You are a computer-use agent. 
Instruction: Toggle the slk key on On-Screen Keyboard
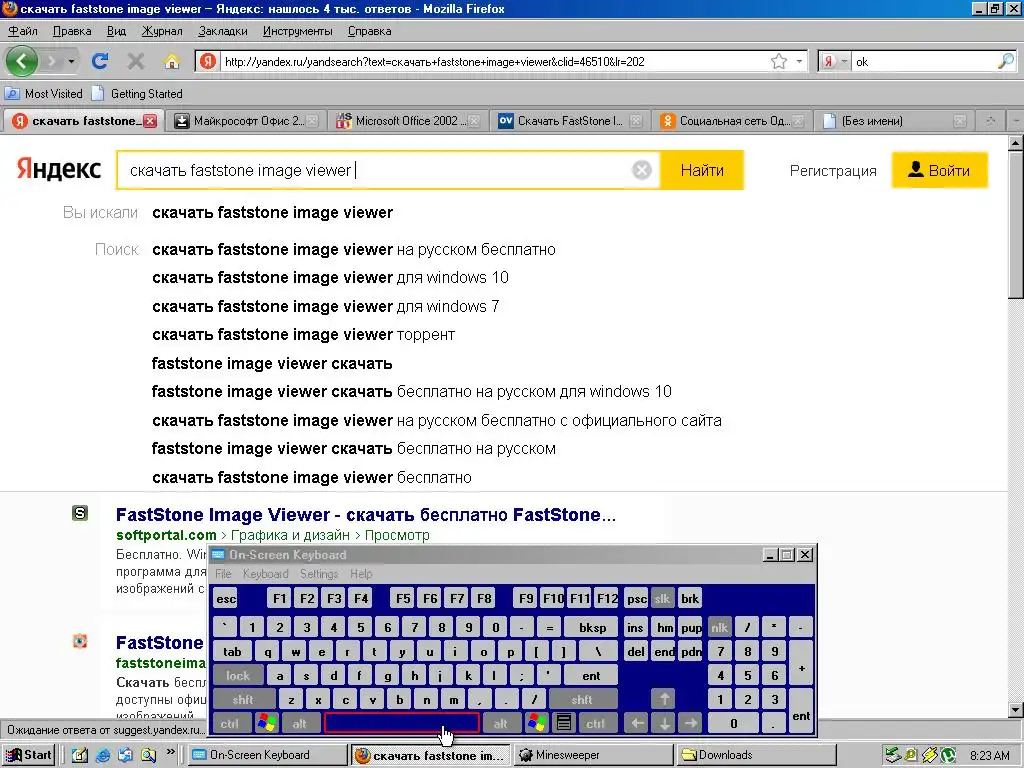[662, 598]
